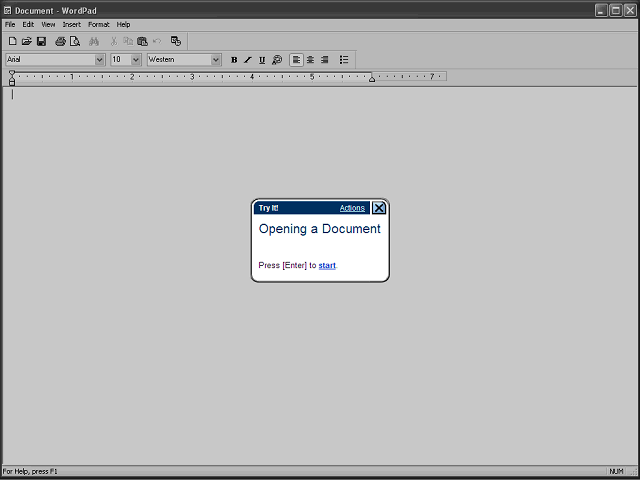Image resolution: width=640 pixels, height=480 pixels.
Task: Toggle Bold formatting
Action: pyautogui.click(x=234, y=60)
